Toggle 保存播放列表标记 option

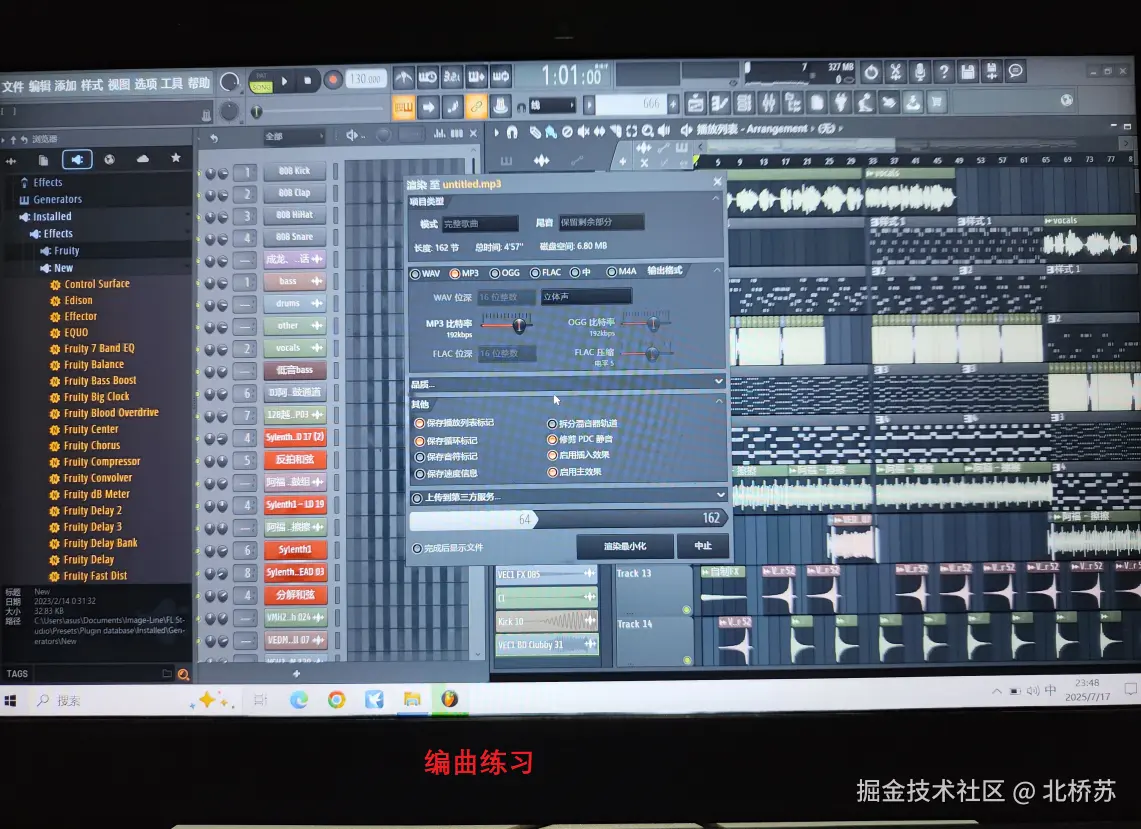(x=419, y=423)
